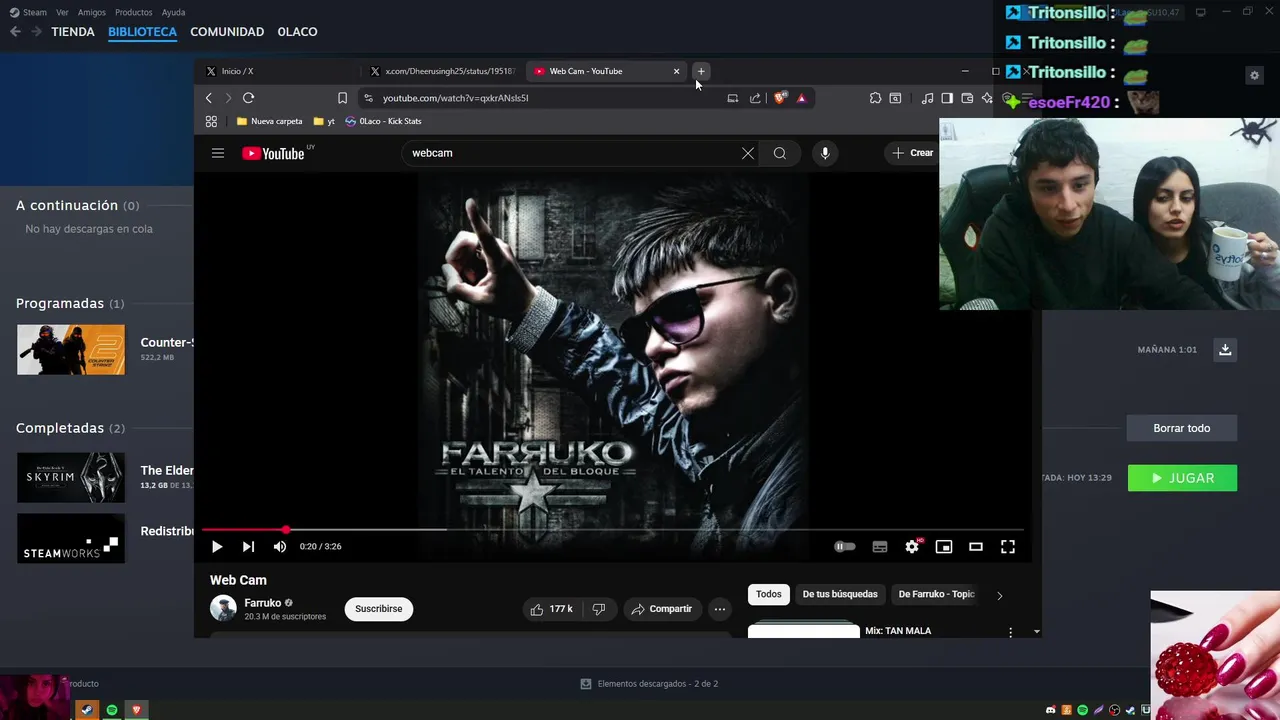Switch to the x.com Dheerusingh25 status tab
This screenshot has height=720, width=1280.
tap(444, 71)
